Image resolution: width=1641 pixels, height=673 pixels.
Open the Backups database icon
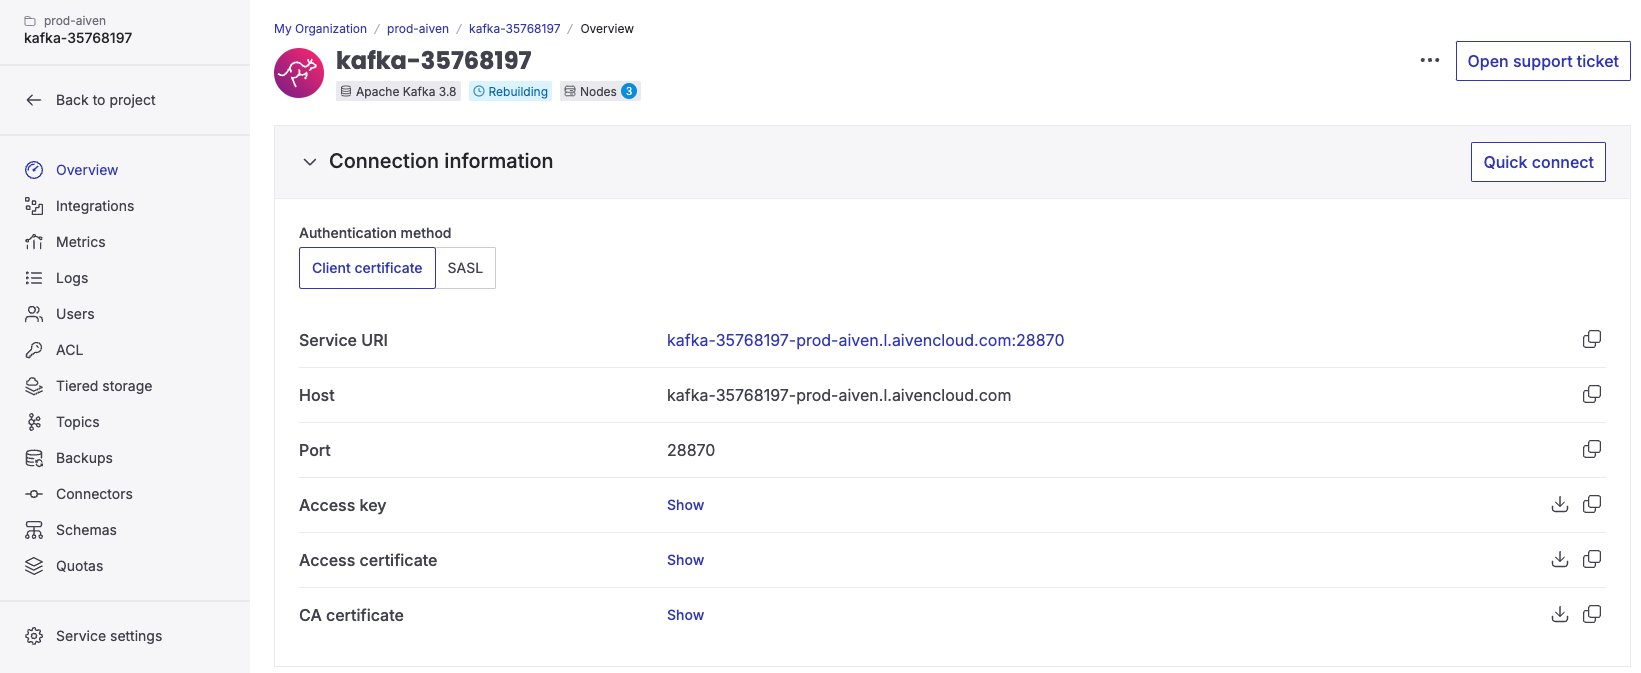click(x=34, y=458)
